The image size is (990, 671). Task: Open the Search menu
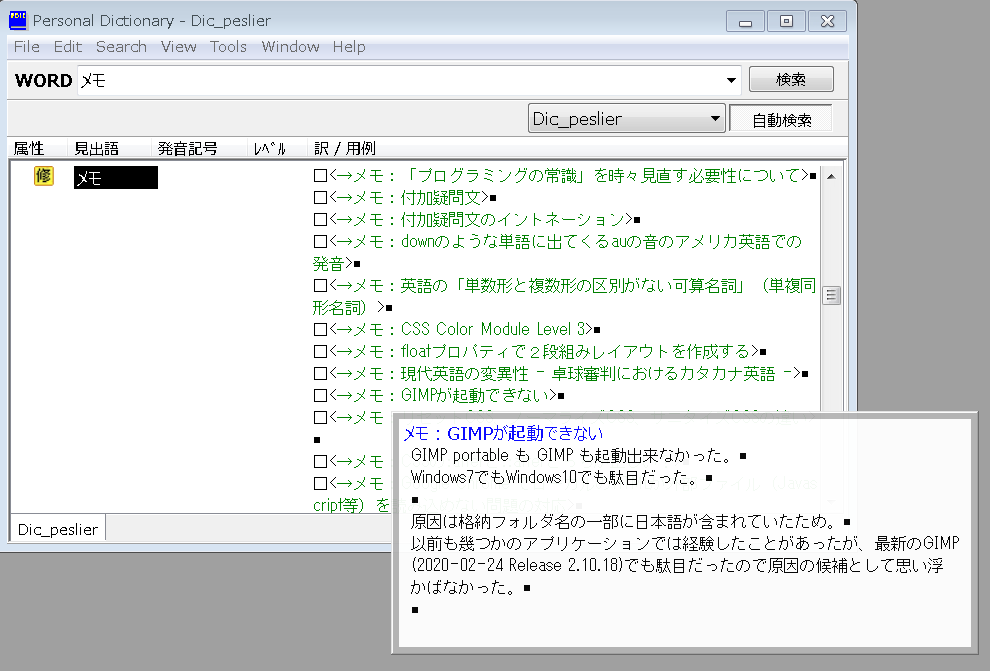[121, 46]
